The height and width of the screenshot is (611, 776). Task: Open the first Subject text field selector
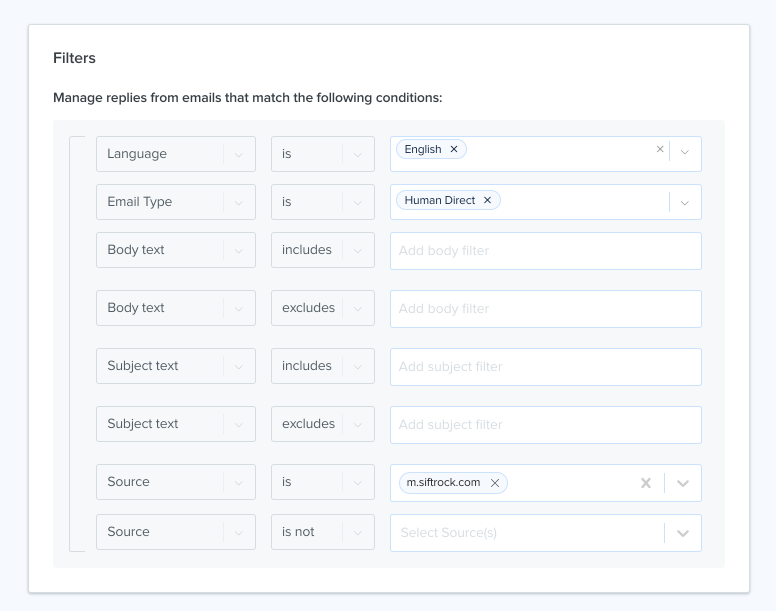[176, 366]
